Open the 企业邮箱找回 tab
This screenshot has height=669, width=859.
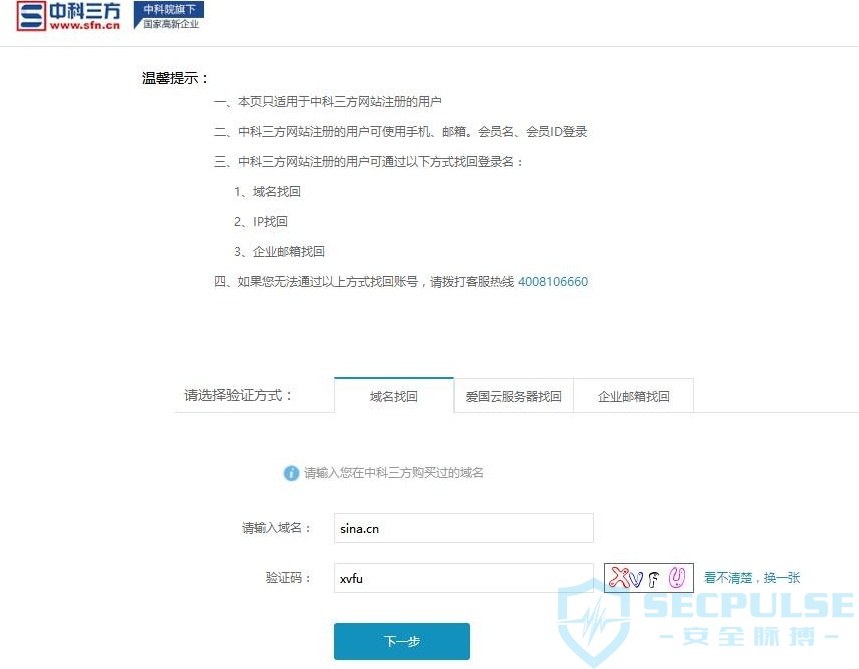tap(633, 396)
